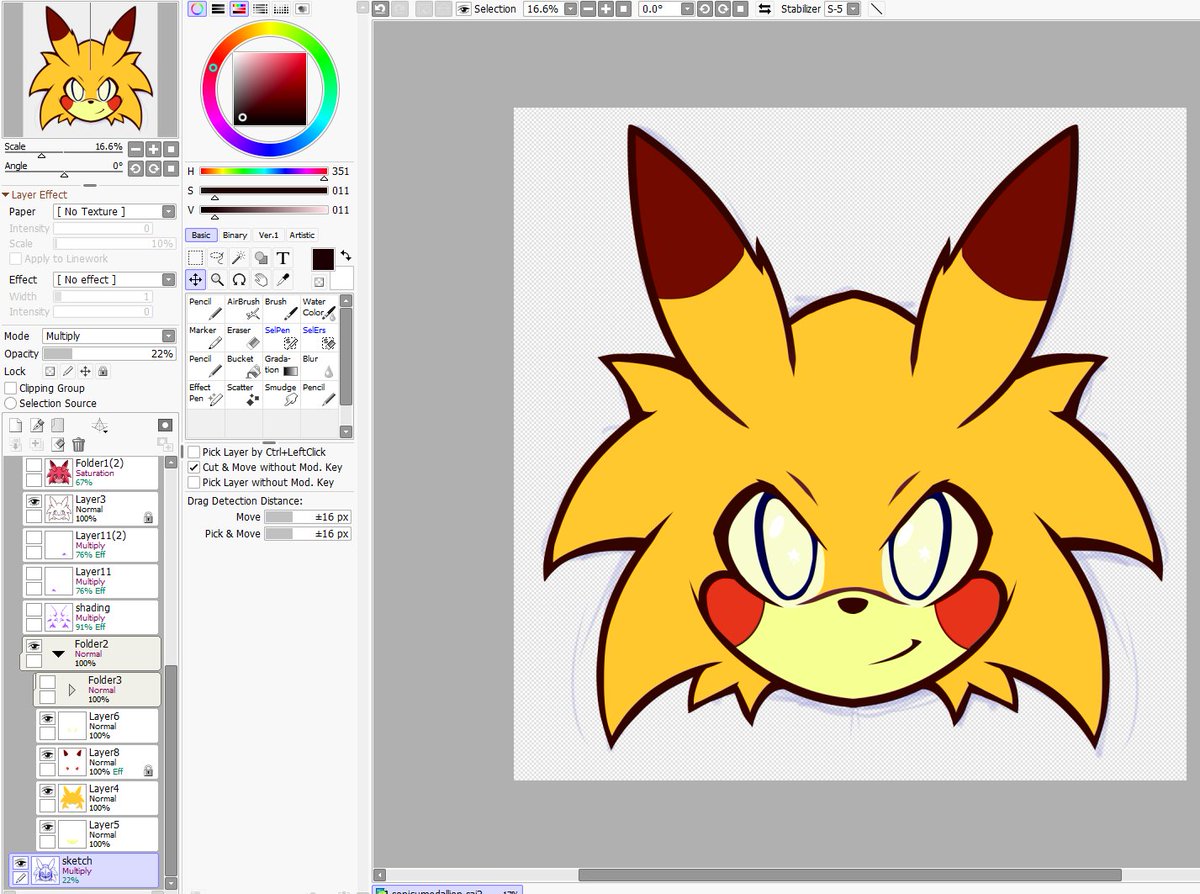Zoom in with toolbar plus button

[x=605, y=9]
